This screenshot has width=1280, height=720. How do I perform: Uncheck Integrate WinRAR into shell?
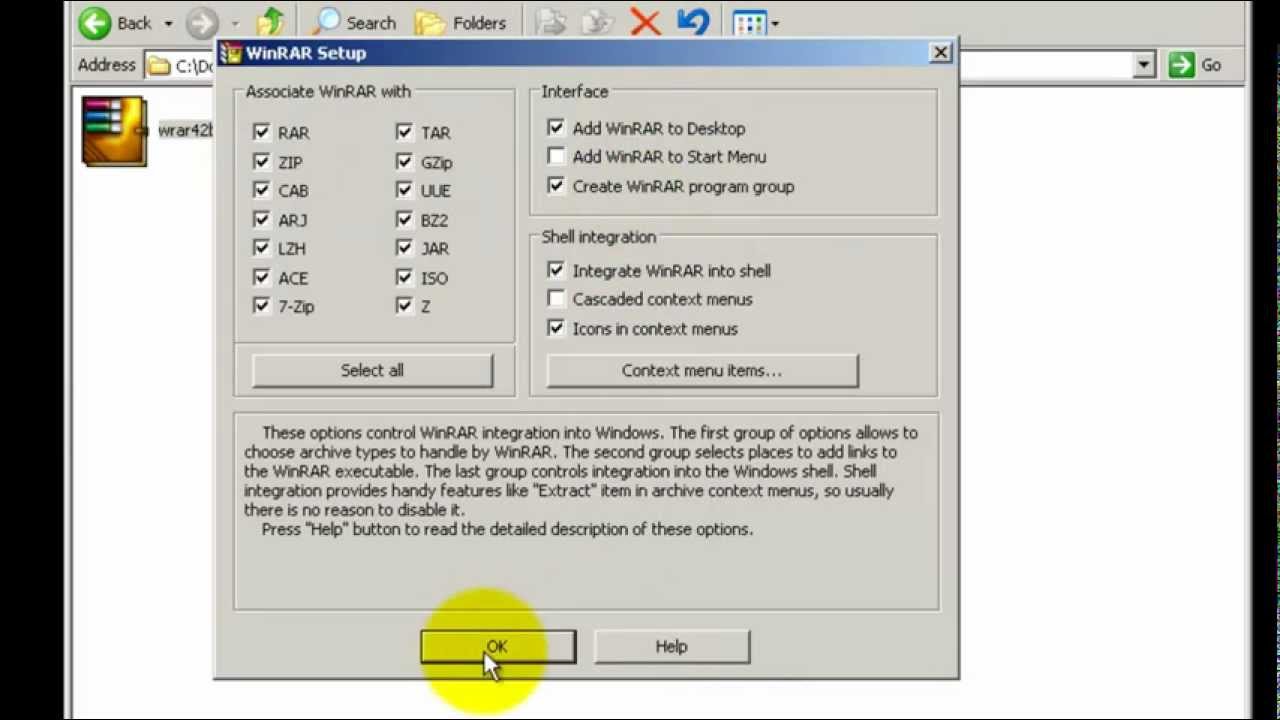(556, 270)
